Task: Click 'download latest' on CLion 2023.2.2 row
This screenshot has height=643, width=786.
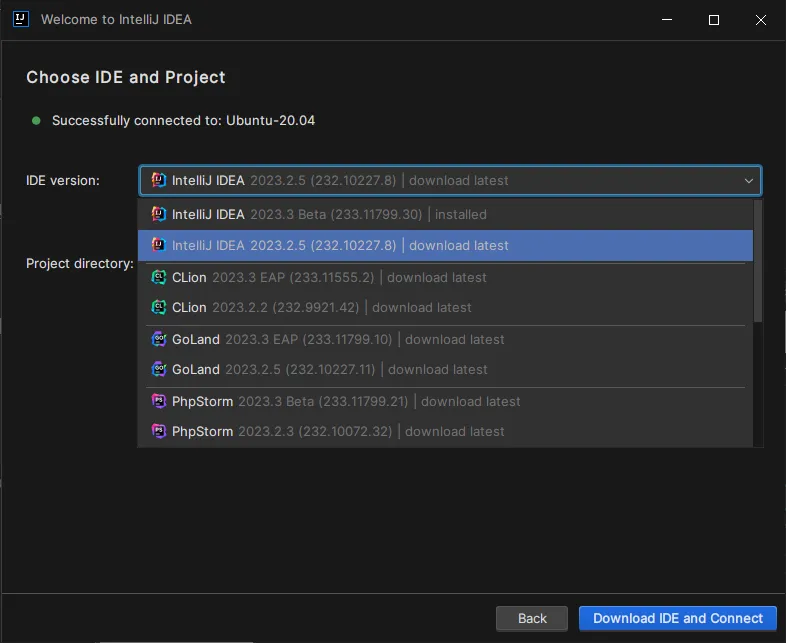Action: [422, 307]
